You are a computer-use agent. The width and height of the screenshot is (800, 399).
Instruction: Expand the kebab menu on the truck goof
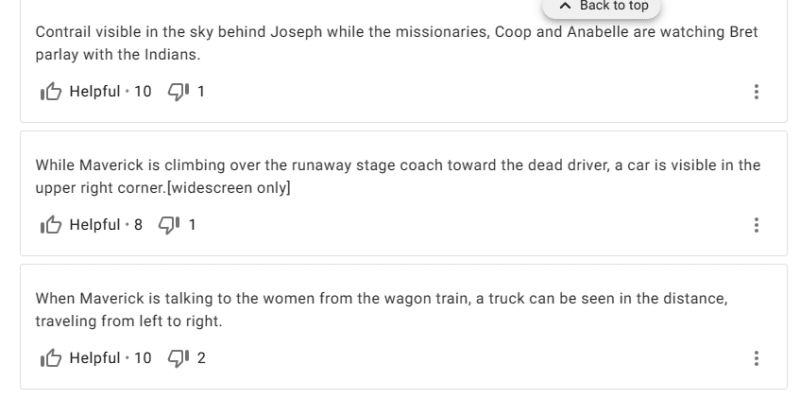pyautogui.click(x=756, y=358)
